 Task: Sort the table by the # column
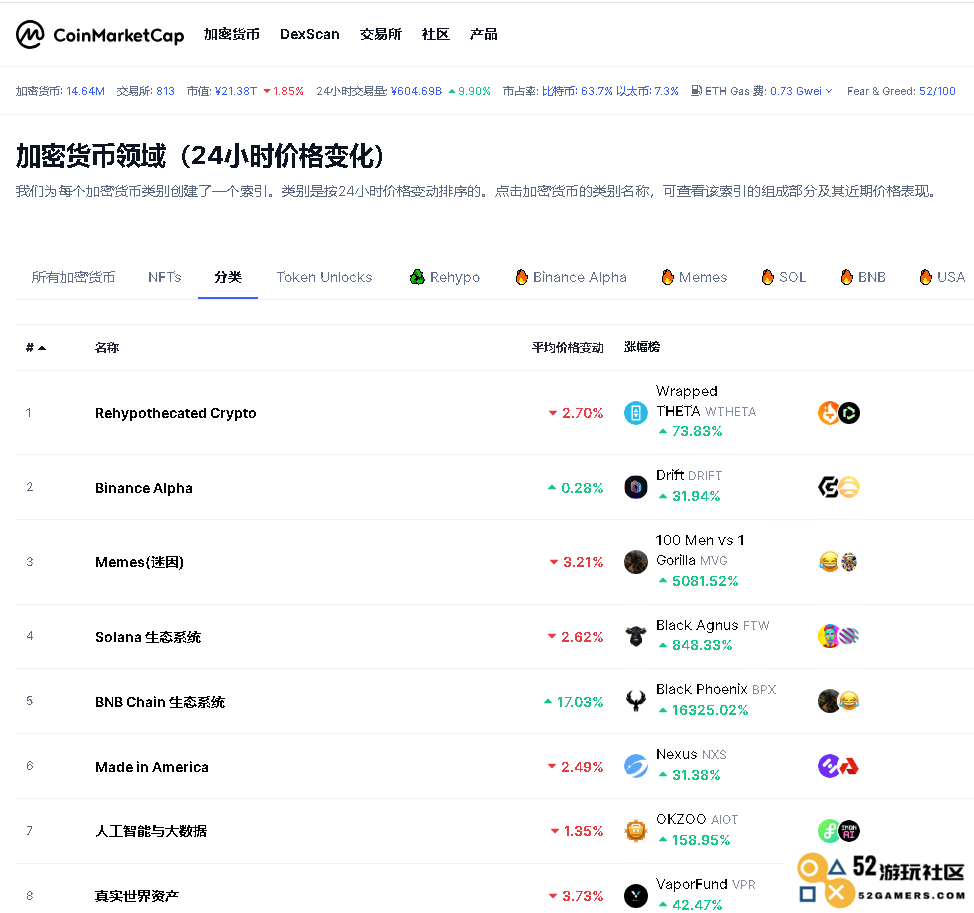pyautogui.click(x=36, y=348)
